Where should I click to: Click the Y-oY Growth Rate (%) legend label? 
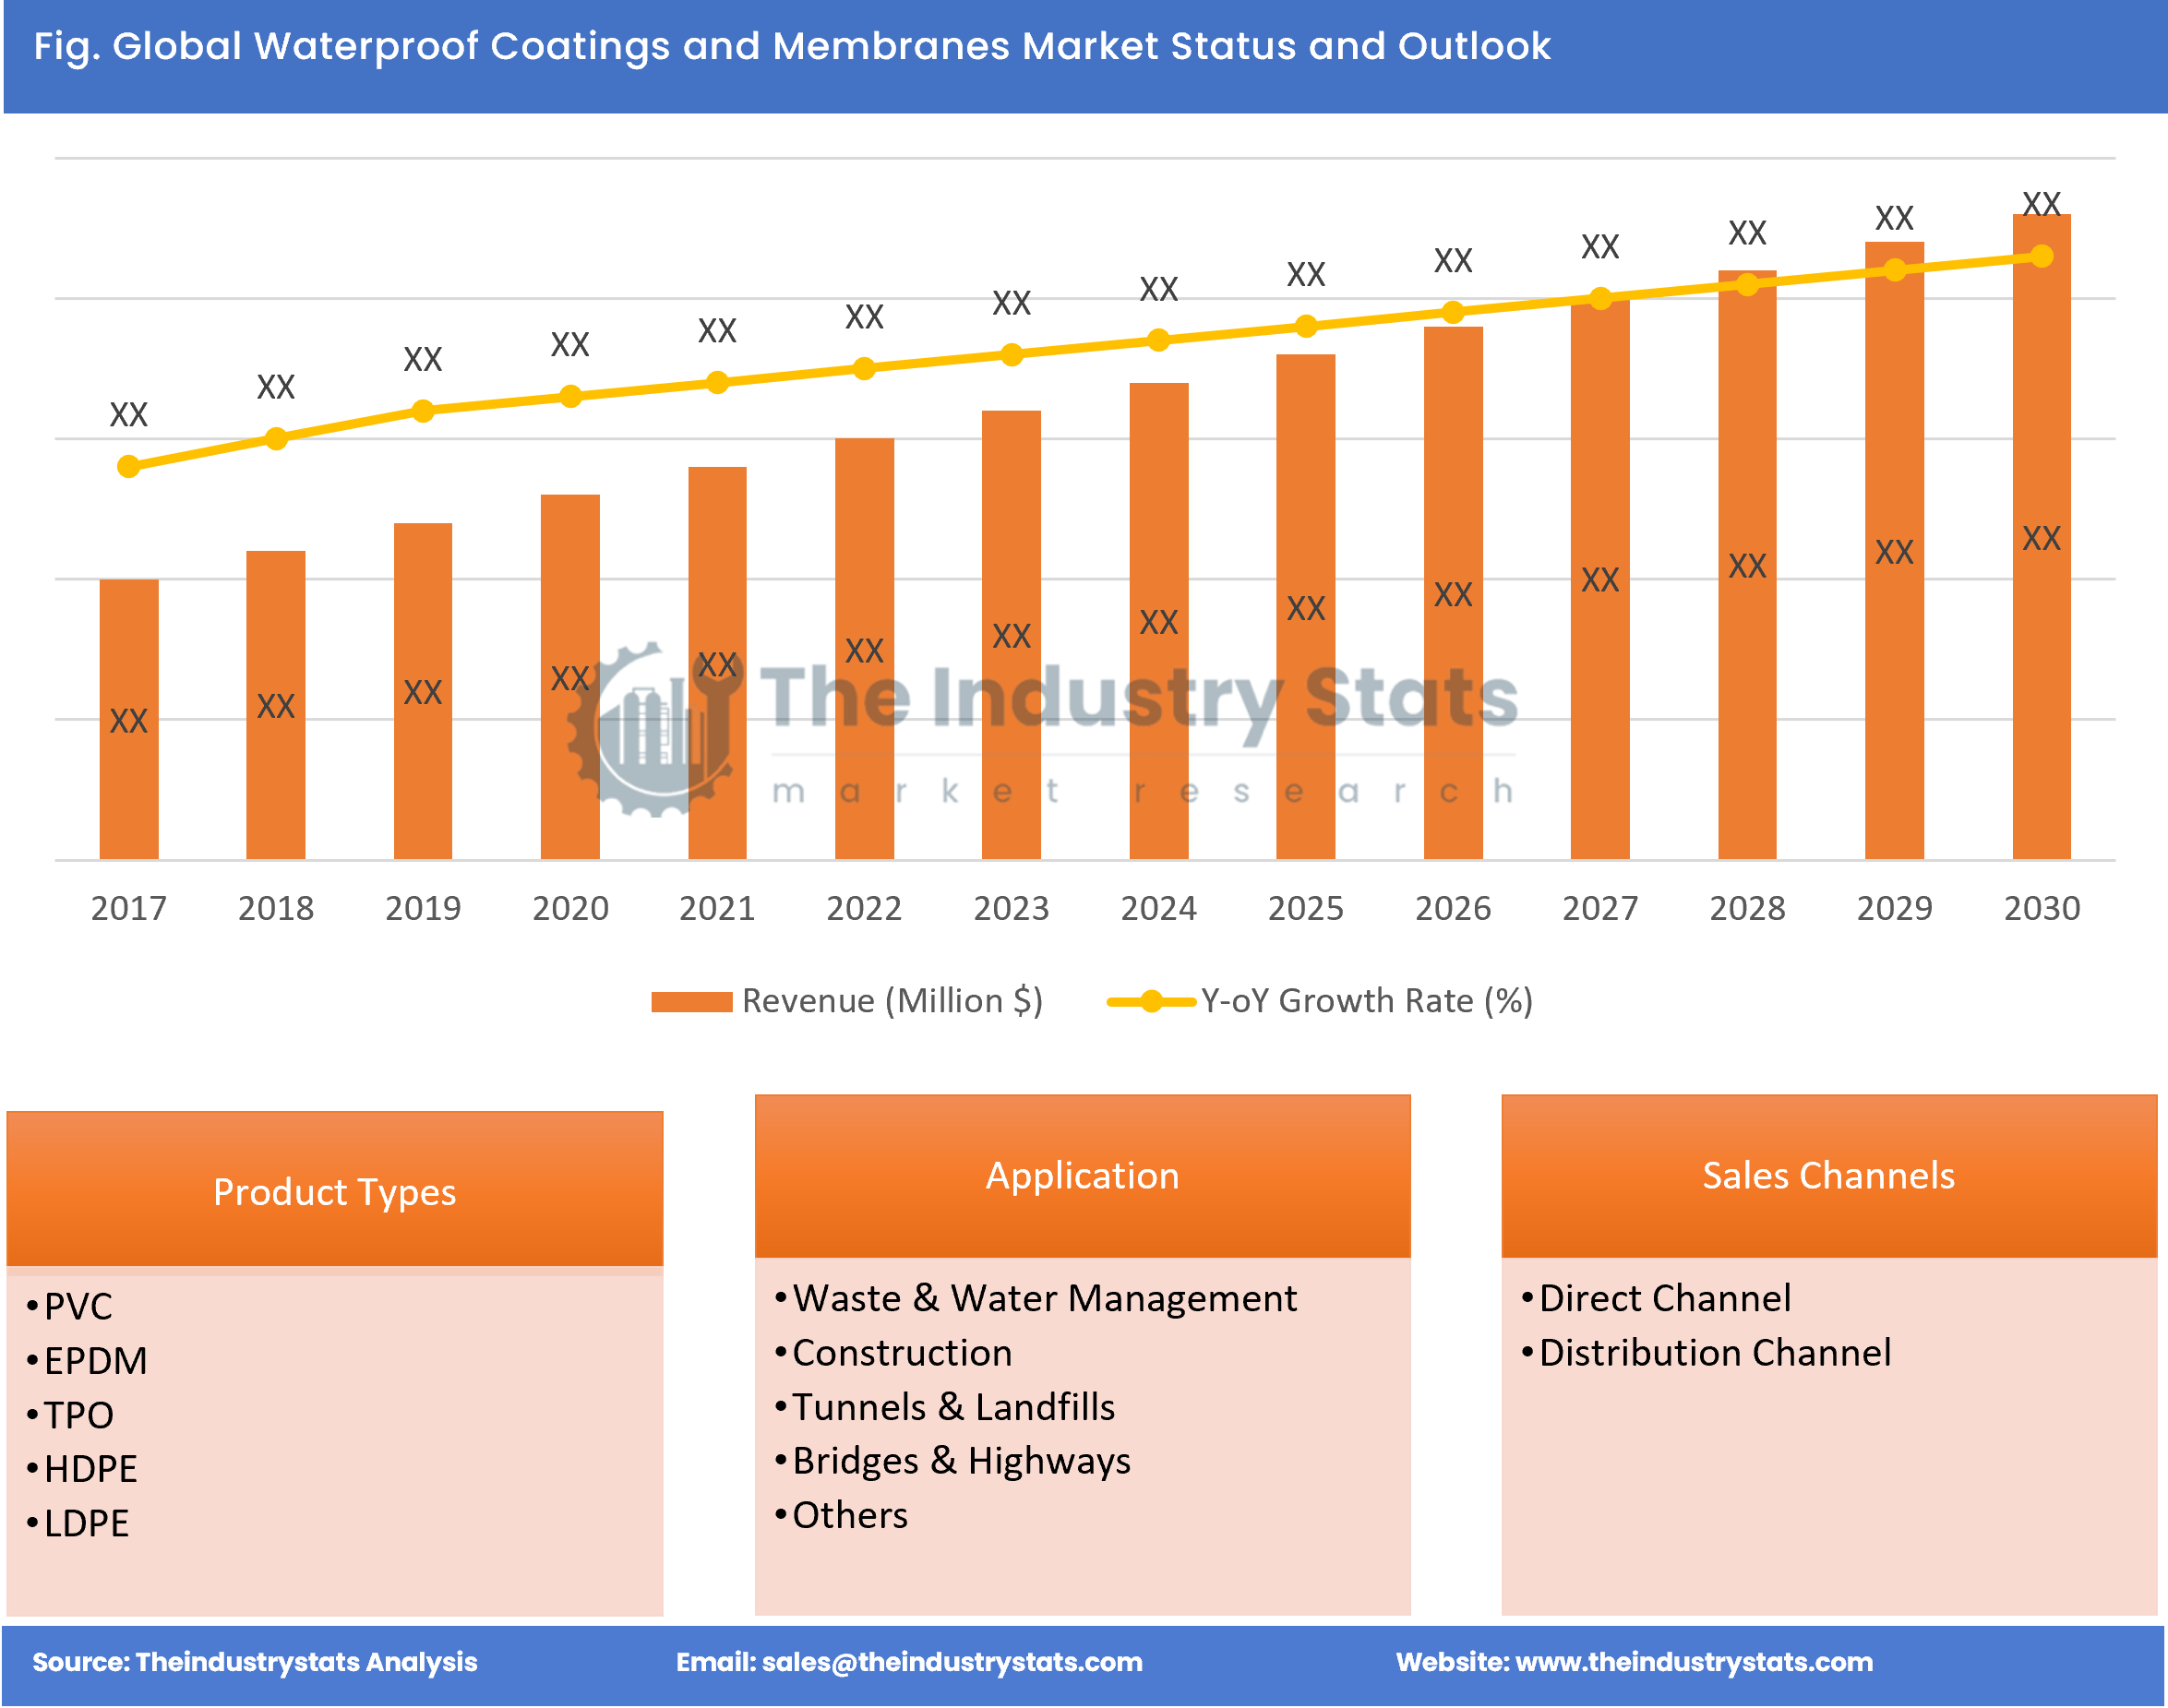coord(1367,1001)
